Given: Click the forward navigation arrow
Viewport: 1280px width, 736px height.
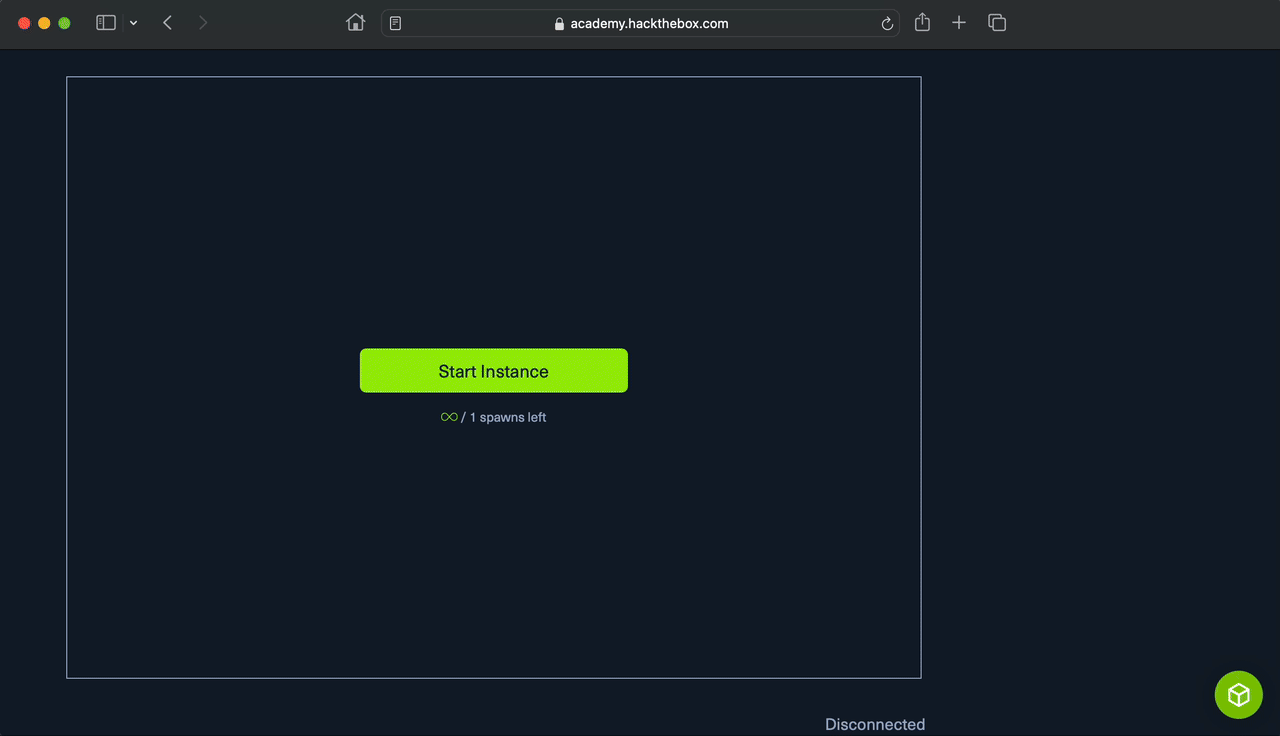Looking at the screenshot, I should click(202, 22).
